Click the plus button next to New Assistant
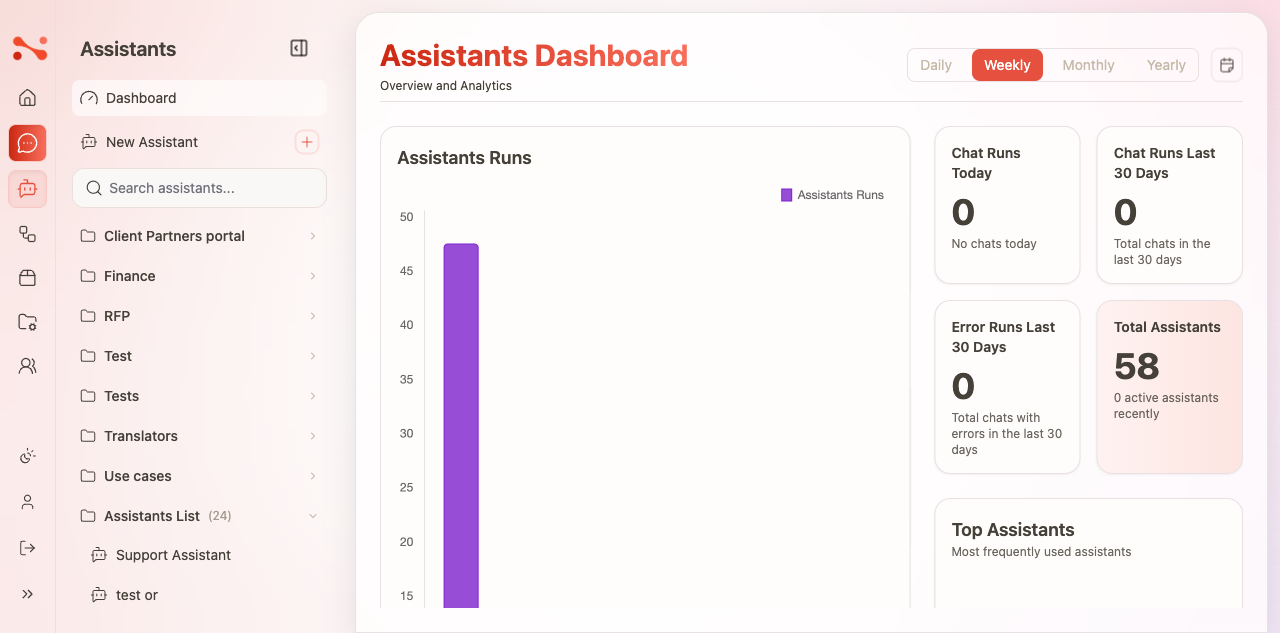The image size is (1280, 633). pyautogui.click(x=307, y=142)
